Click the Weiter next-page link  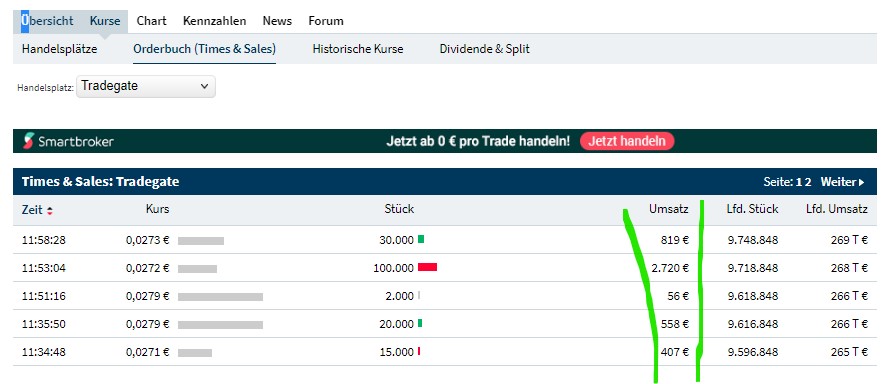(843, 182)
